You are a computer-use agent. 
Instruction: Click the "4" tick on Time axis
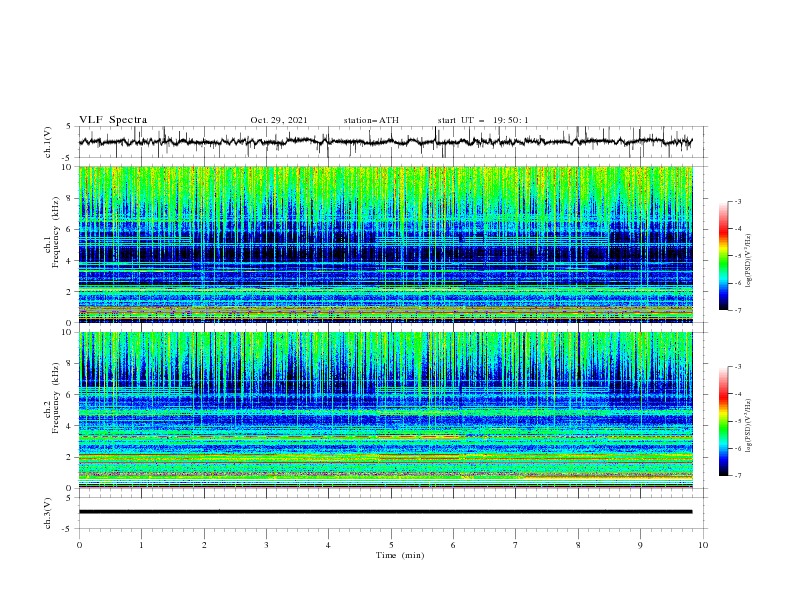click(329, 545)
